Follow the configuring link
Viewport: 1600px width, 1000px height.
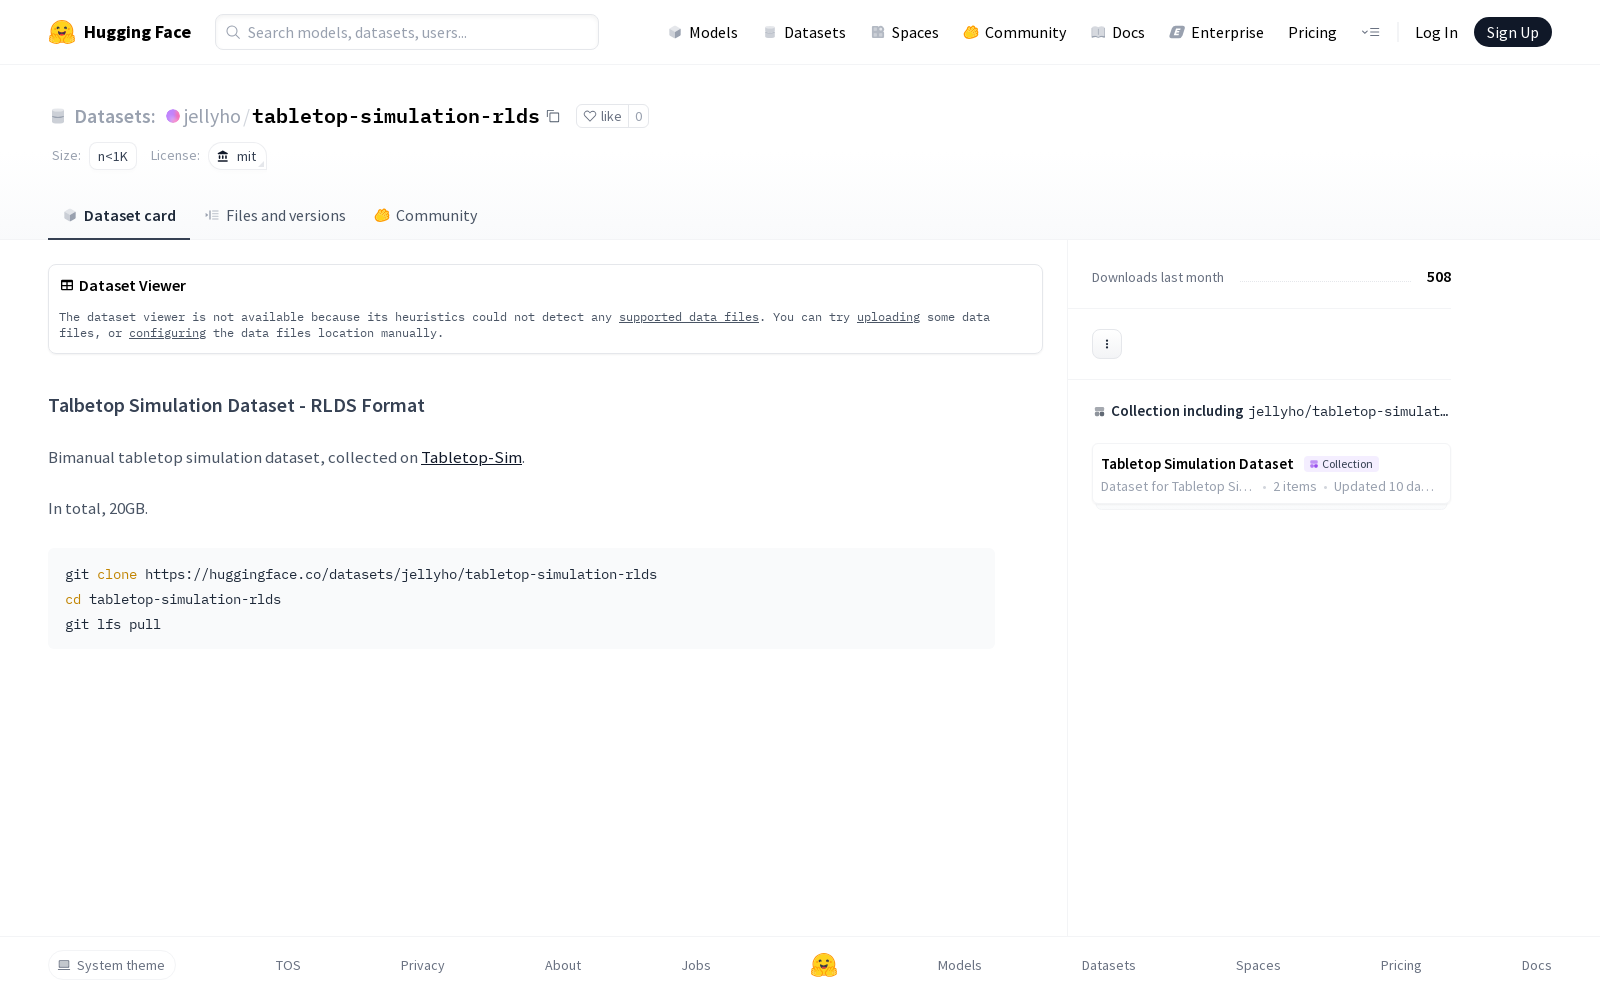pyautogui.click(x=167, y=333)
